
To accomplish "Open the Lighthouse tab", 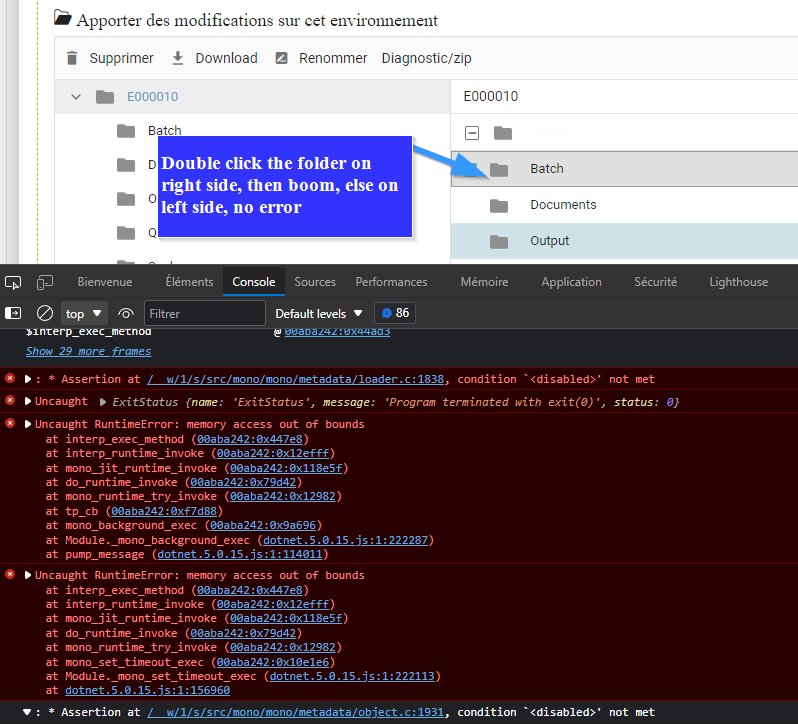I will tap(738, 282).
